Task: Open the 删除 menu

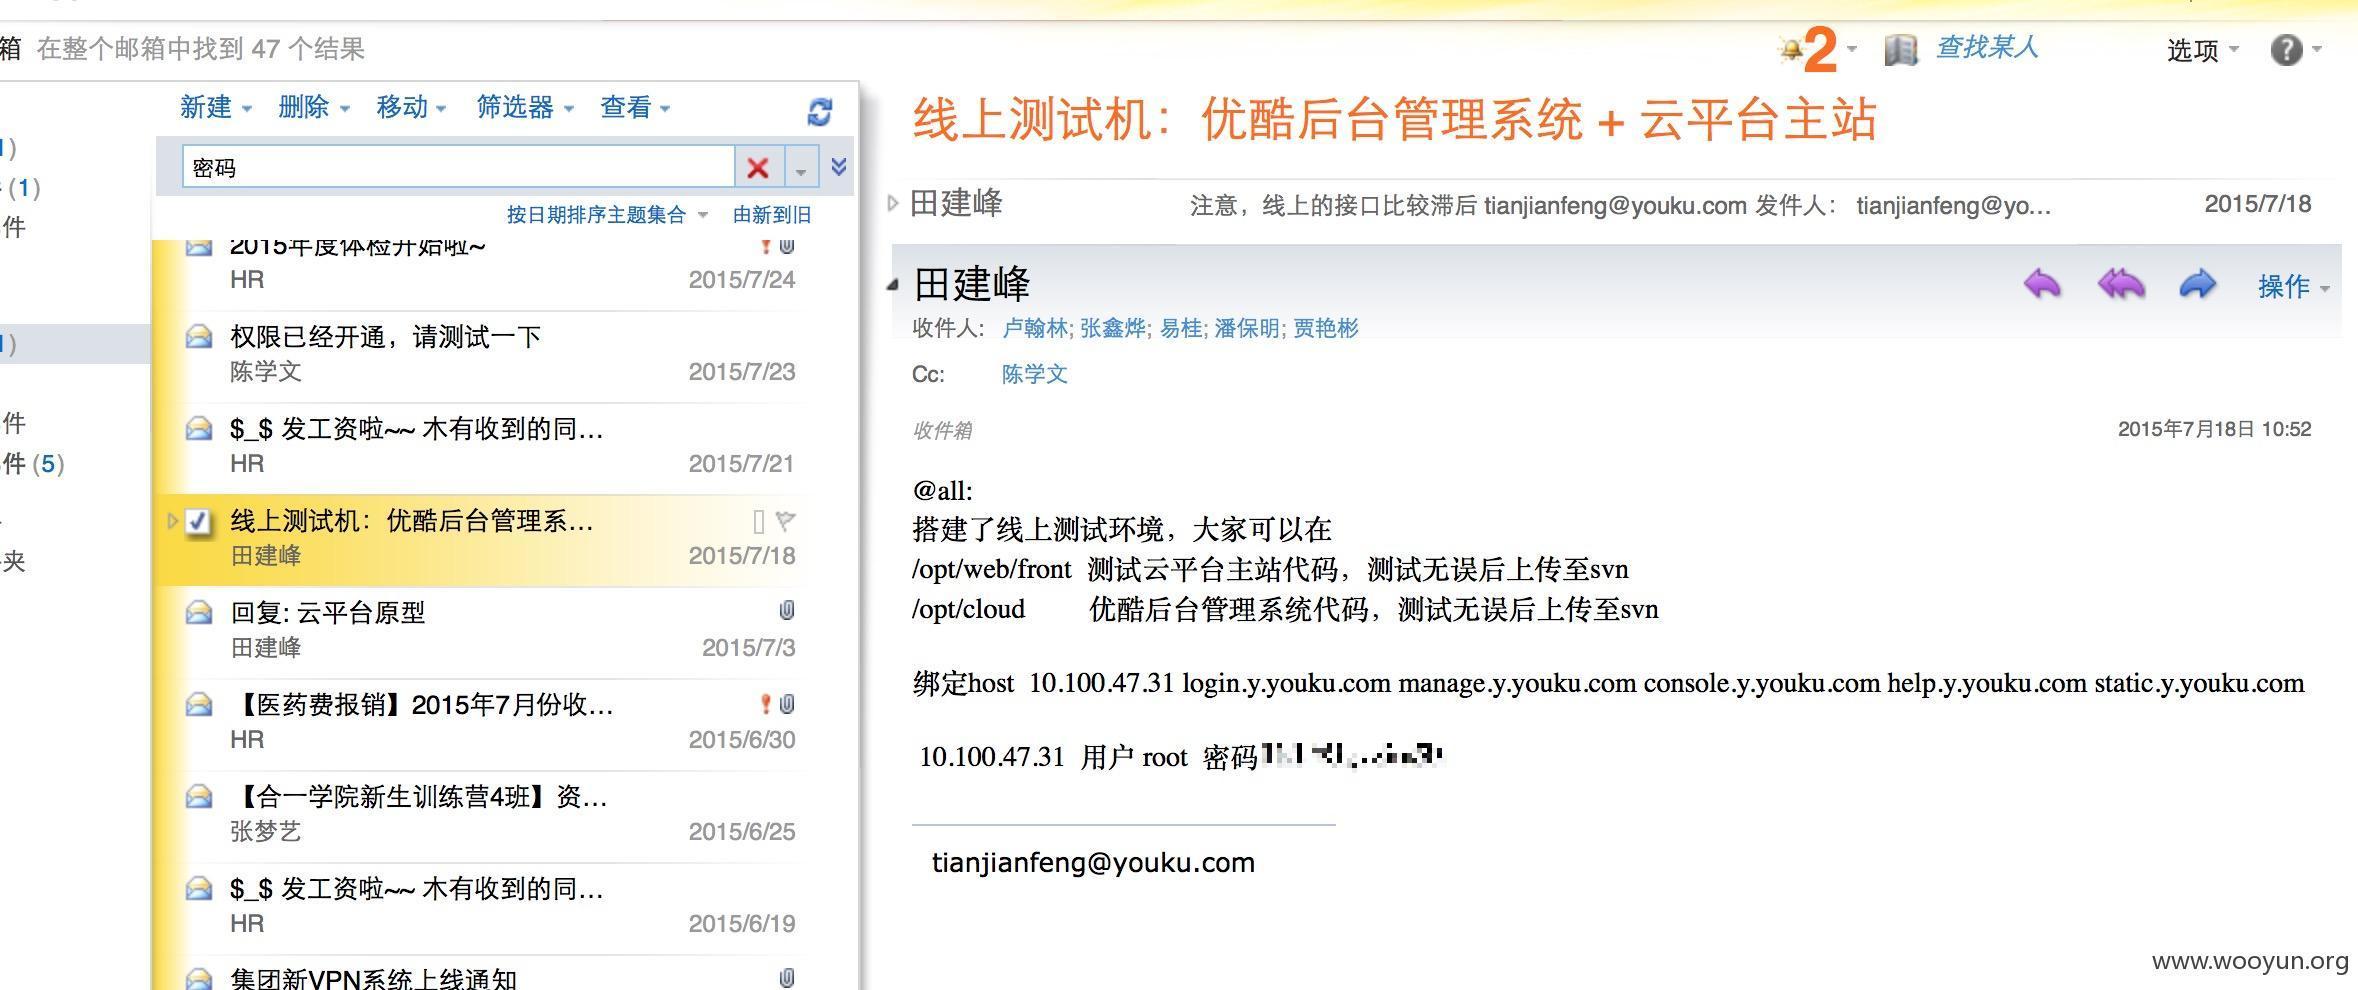Action: (x=313, y=107)
